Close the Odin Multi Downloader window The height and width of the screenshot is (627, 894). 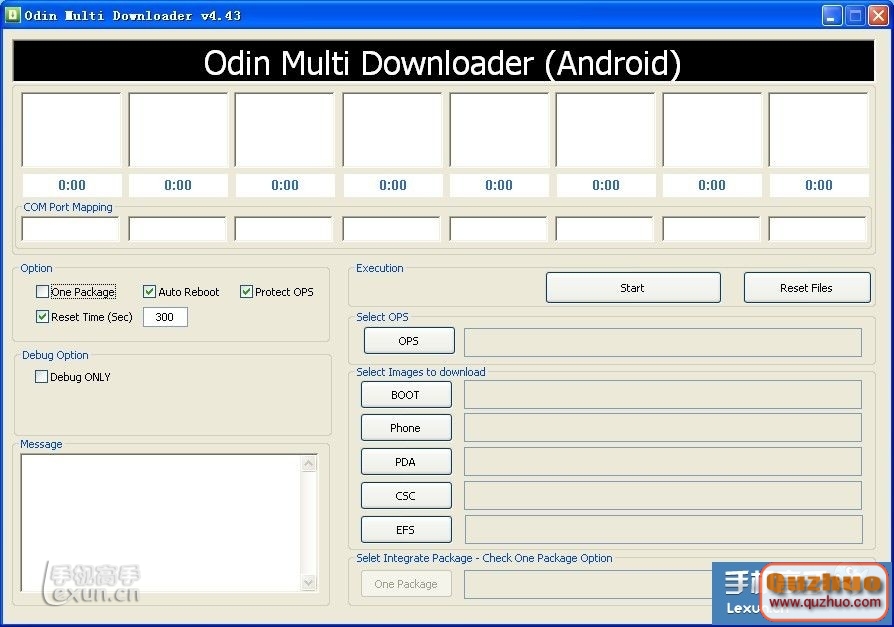[877, 16]
